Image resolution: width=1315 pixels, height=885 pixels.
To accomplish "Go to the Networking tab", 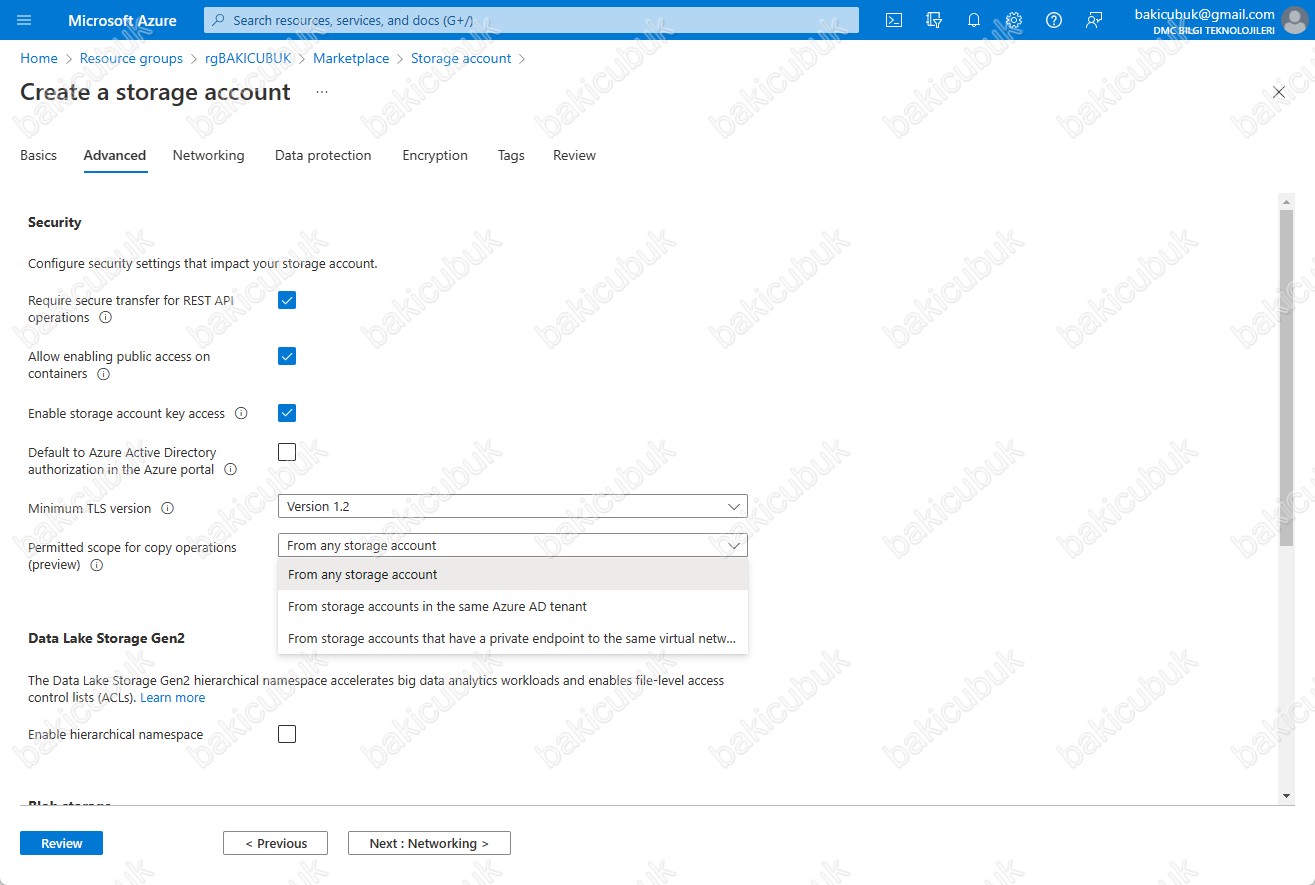I will [x=208, y=156].
